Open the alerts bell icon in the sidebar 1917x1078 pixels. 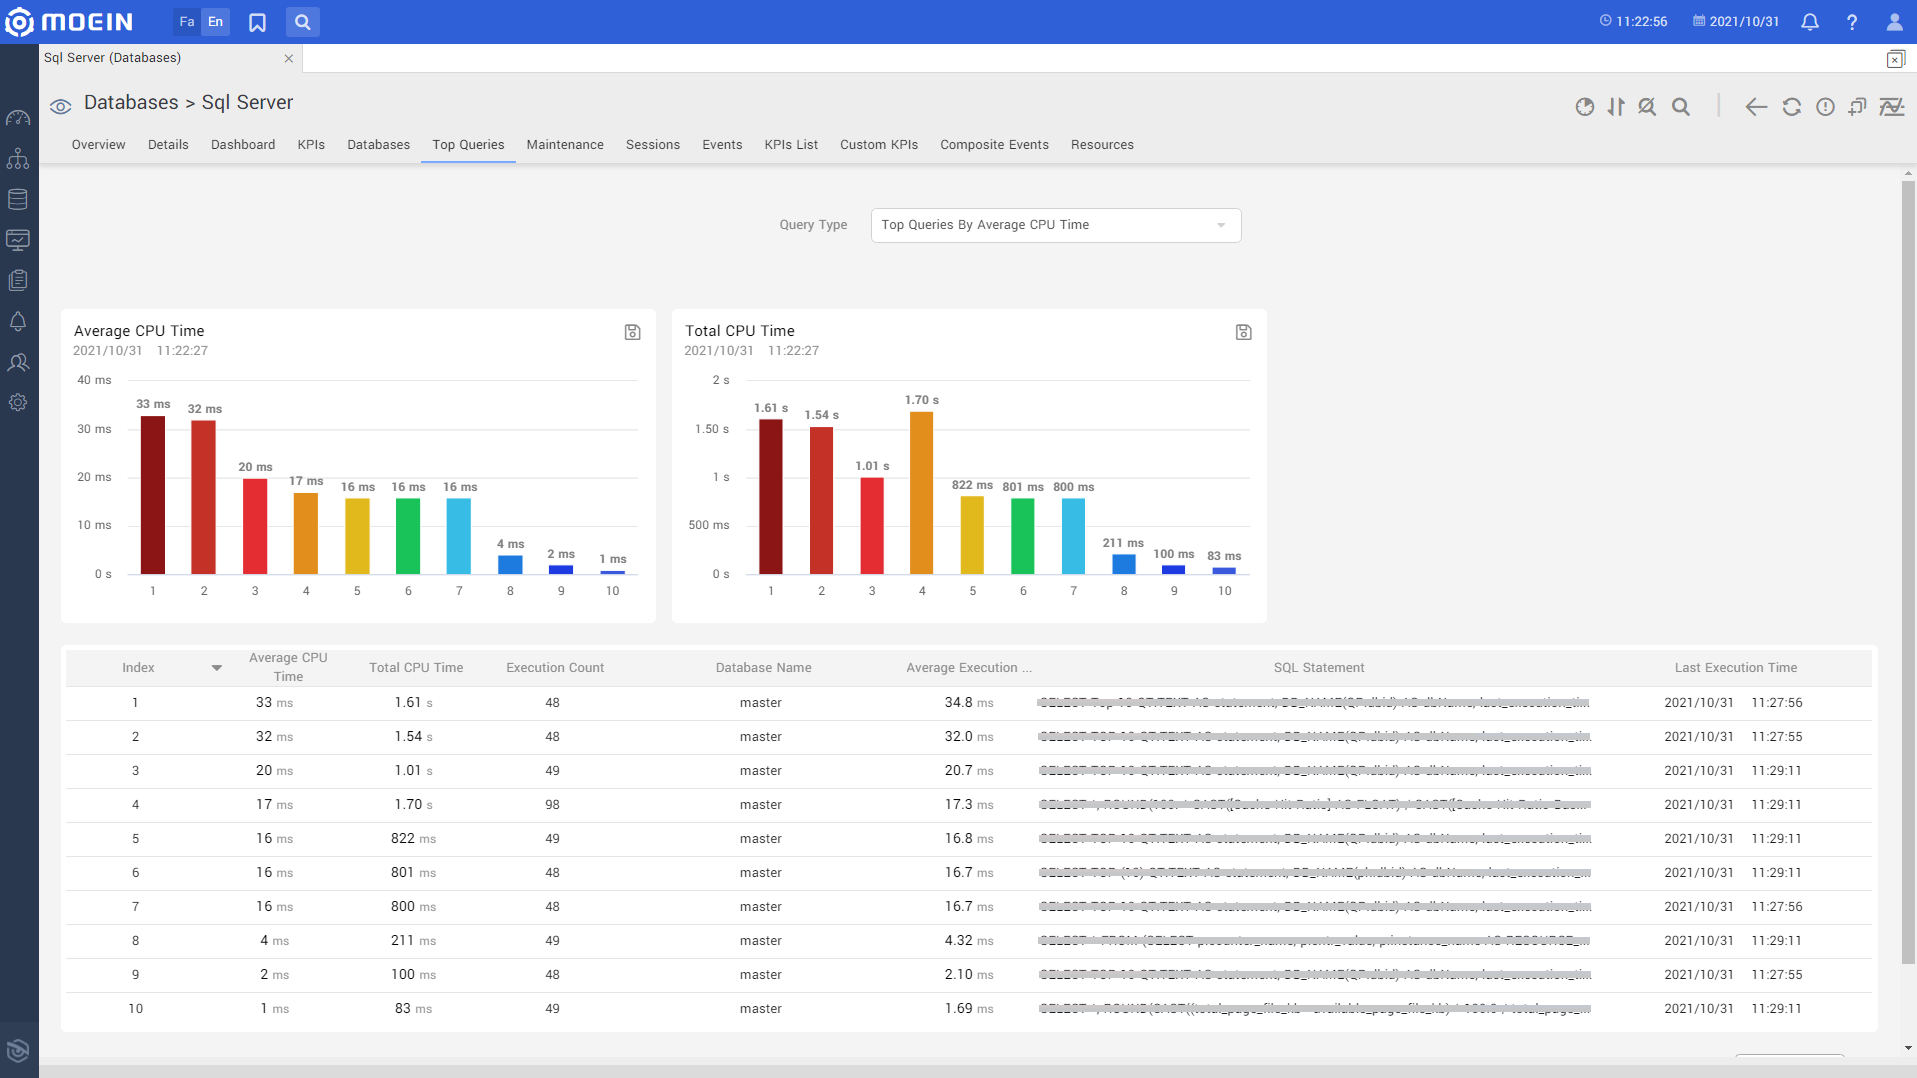(18, 321)
